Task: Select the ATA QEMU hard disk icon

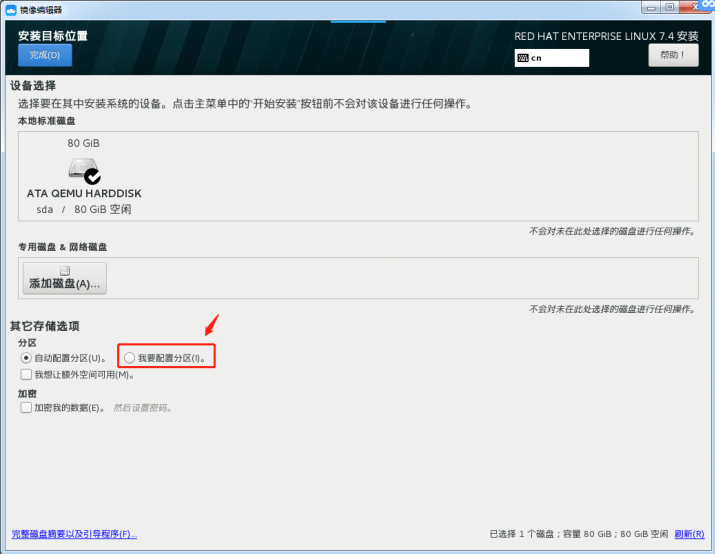Action: (84, 170)
